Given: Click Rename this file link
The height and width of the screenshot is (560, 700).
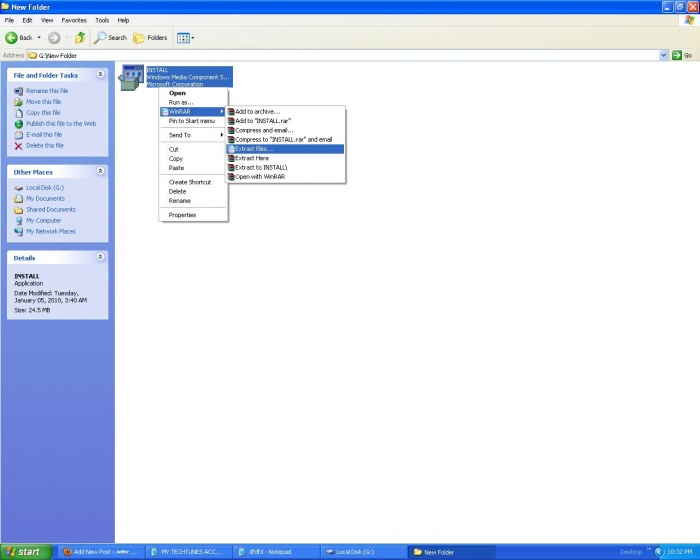Looking at the screenshot, I should pos(47,91).
